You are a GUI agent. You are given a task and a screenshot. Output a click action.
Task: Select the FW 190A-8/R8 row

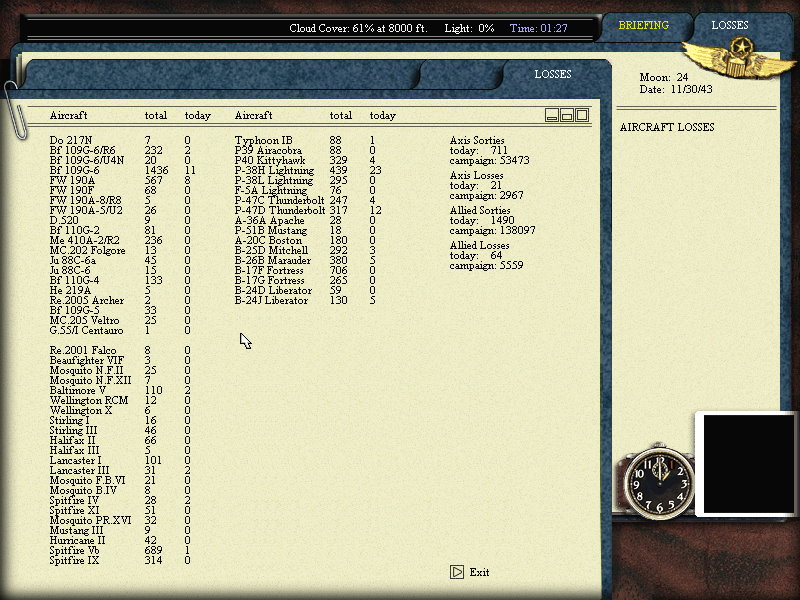click(120, 200)
